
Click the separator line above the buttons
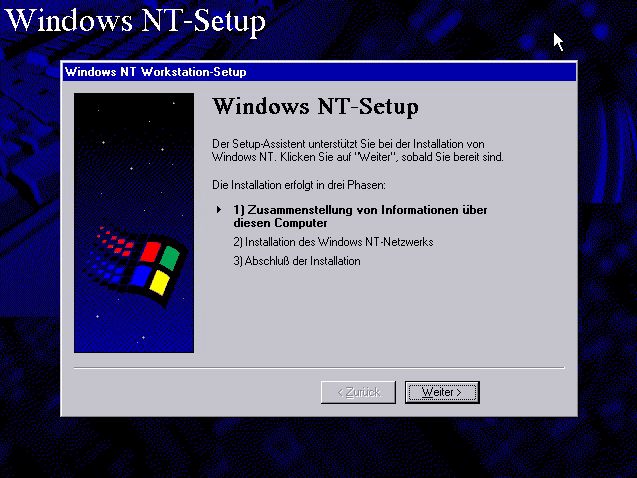318,368
